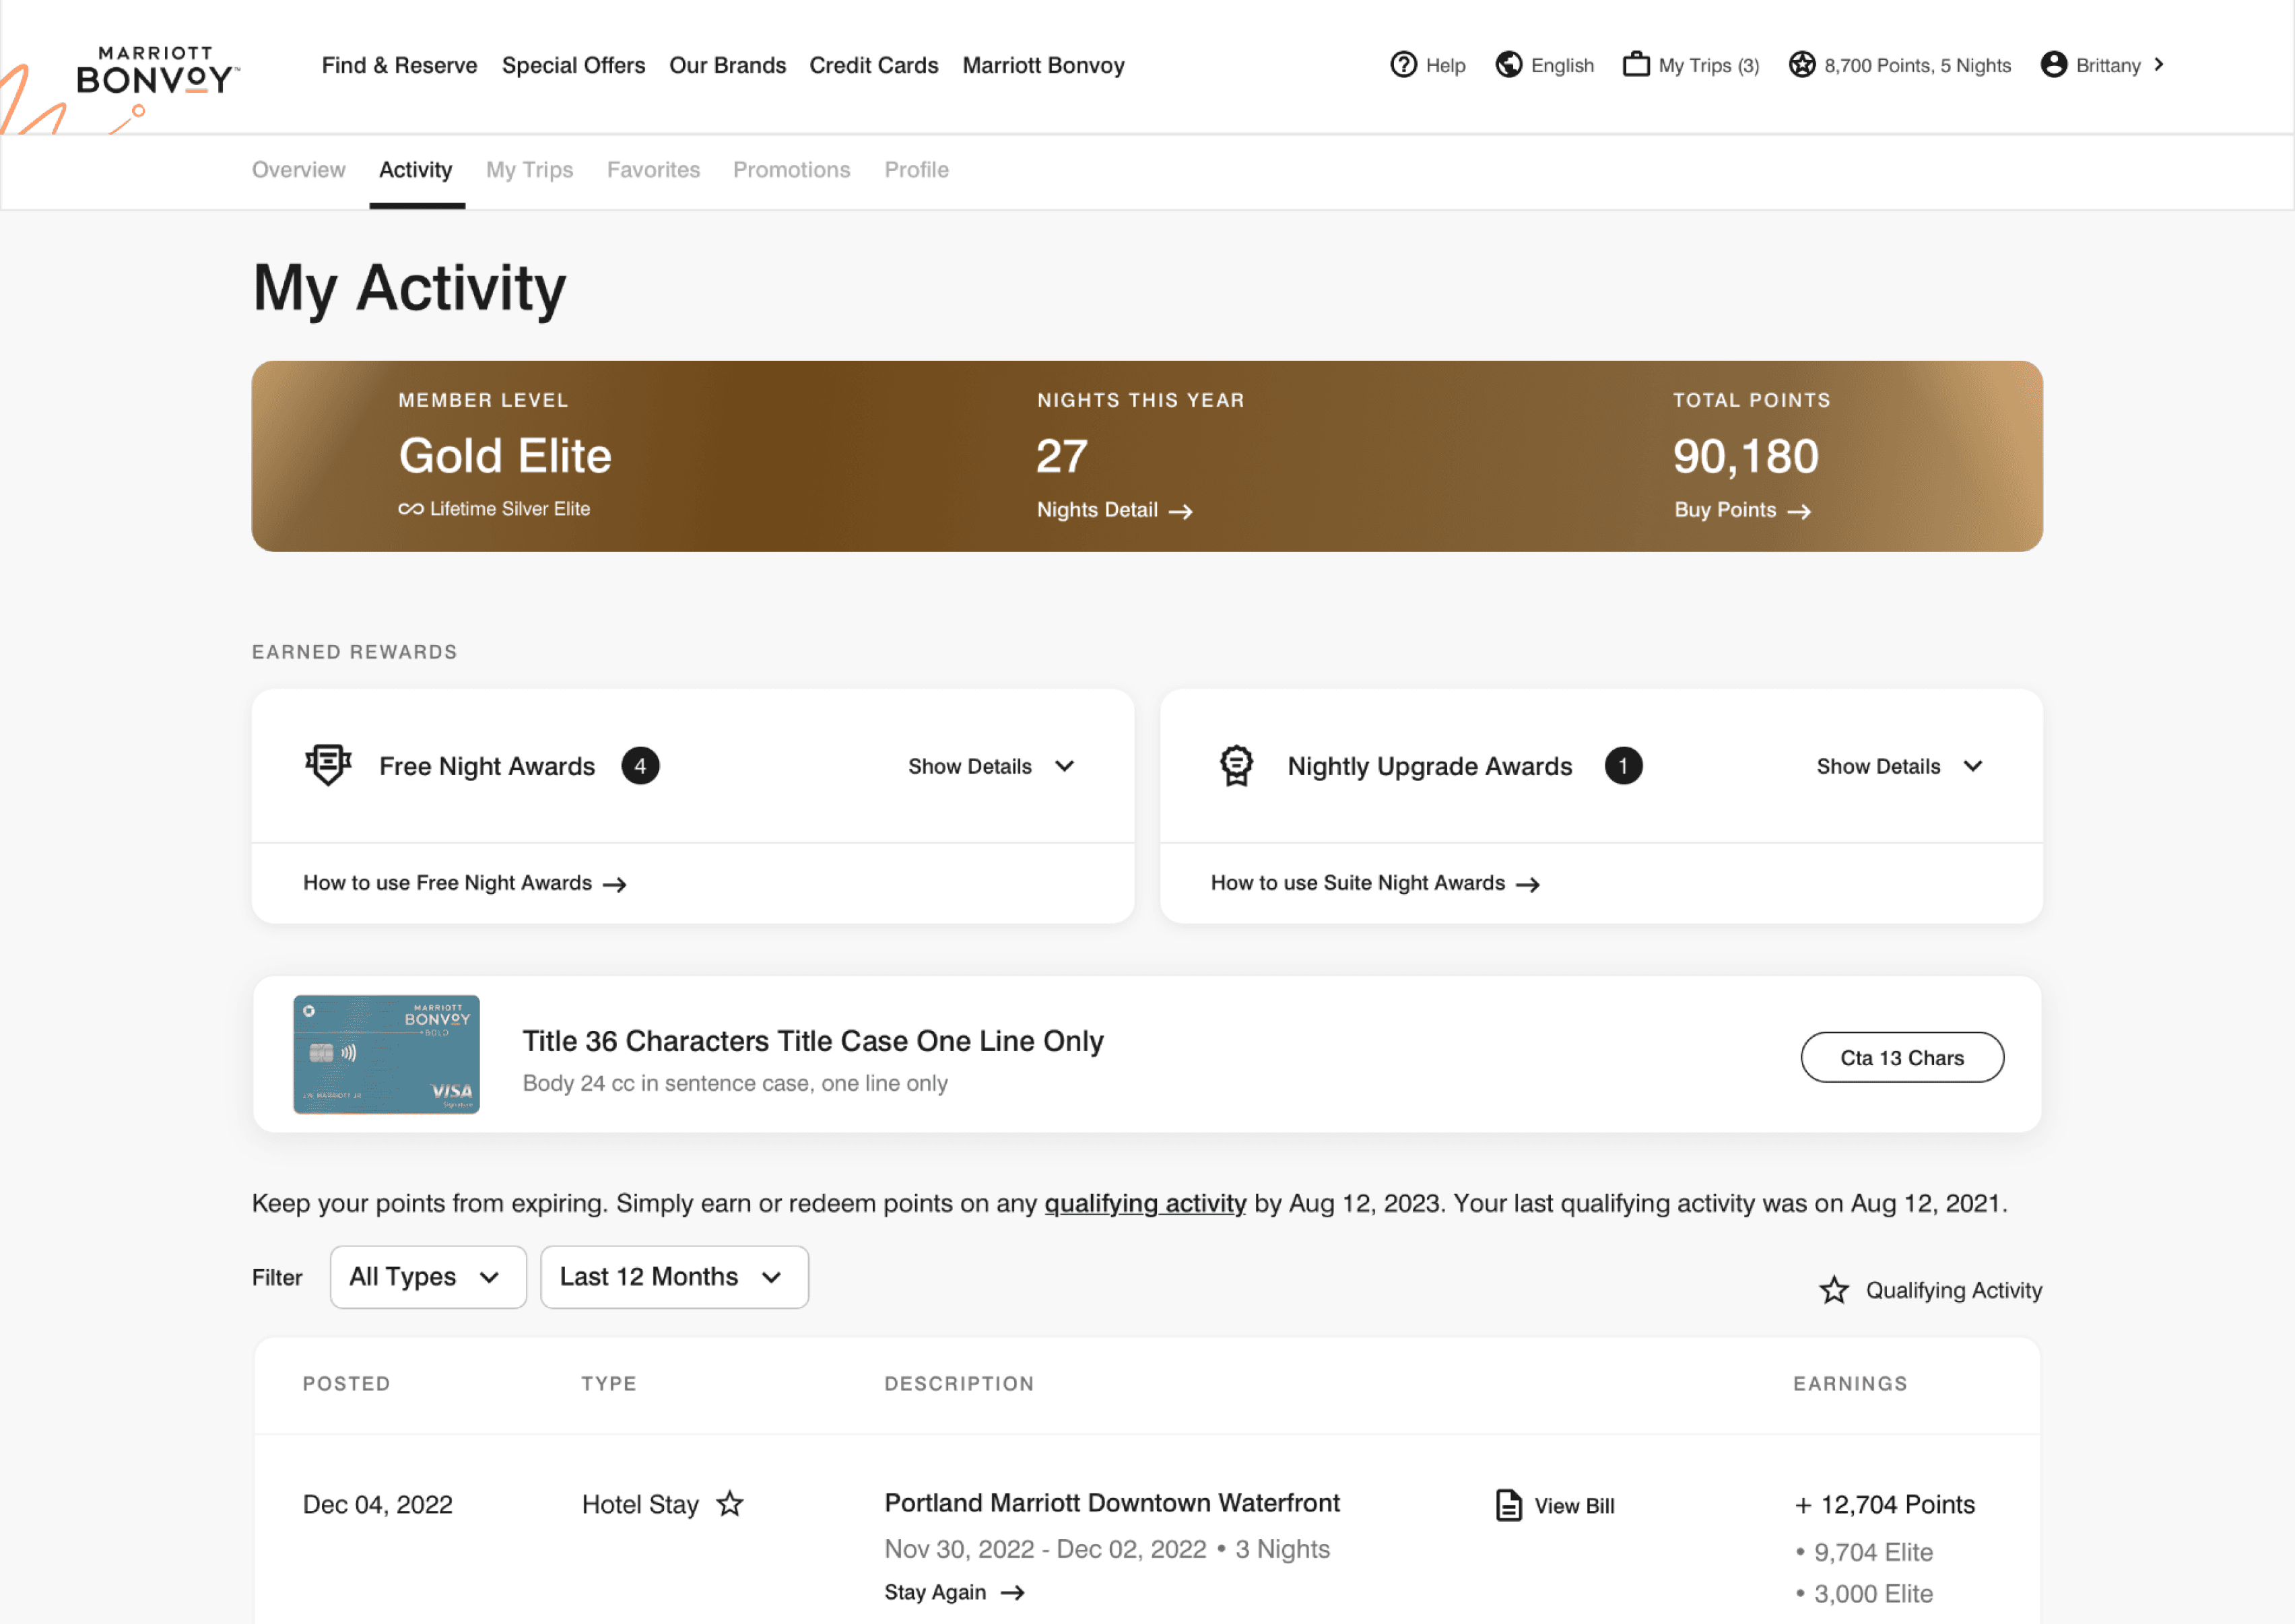Image resolution: width=2295 pixels, height=1624 pixels.
Task: Switch to the Overview tab
Action: click(x=298, y=170)
